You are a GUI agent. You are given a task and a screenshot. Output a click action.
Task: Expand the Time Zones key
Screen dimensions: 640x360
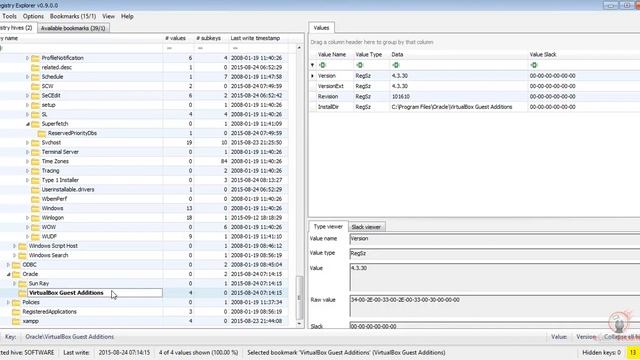tap(28, 161)
